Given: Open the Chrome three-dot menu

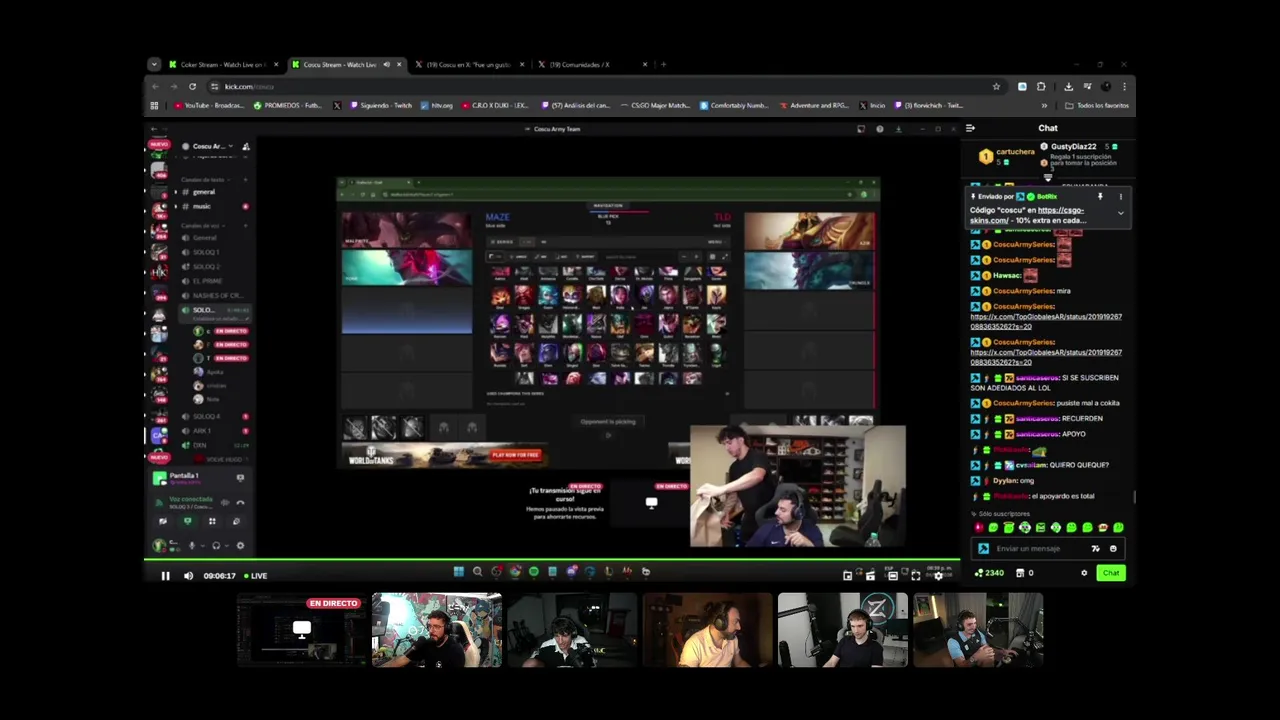Looking at the screenshot, I should [1124, 86].
